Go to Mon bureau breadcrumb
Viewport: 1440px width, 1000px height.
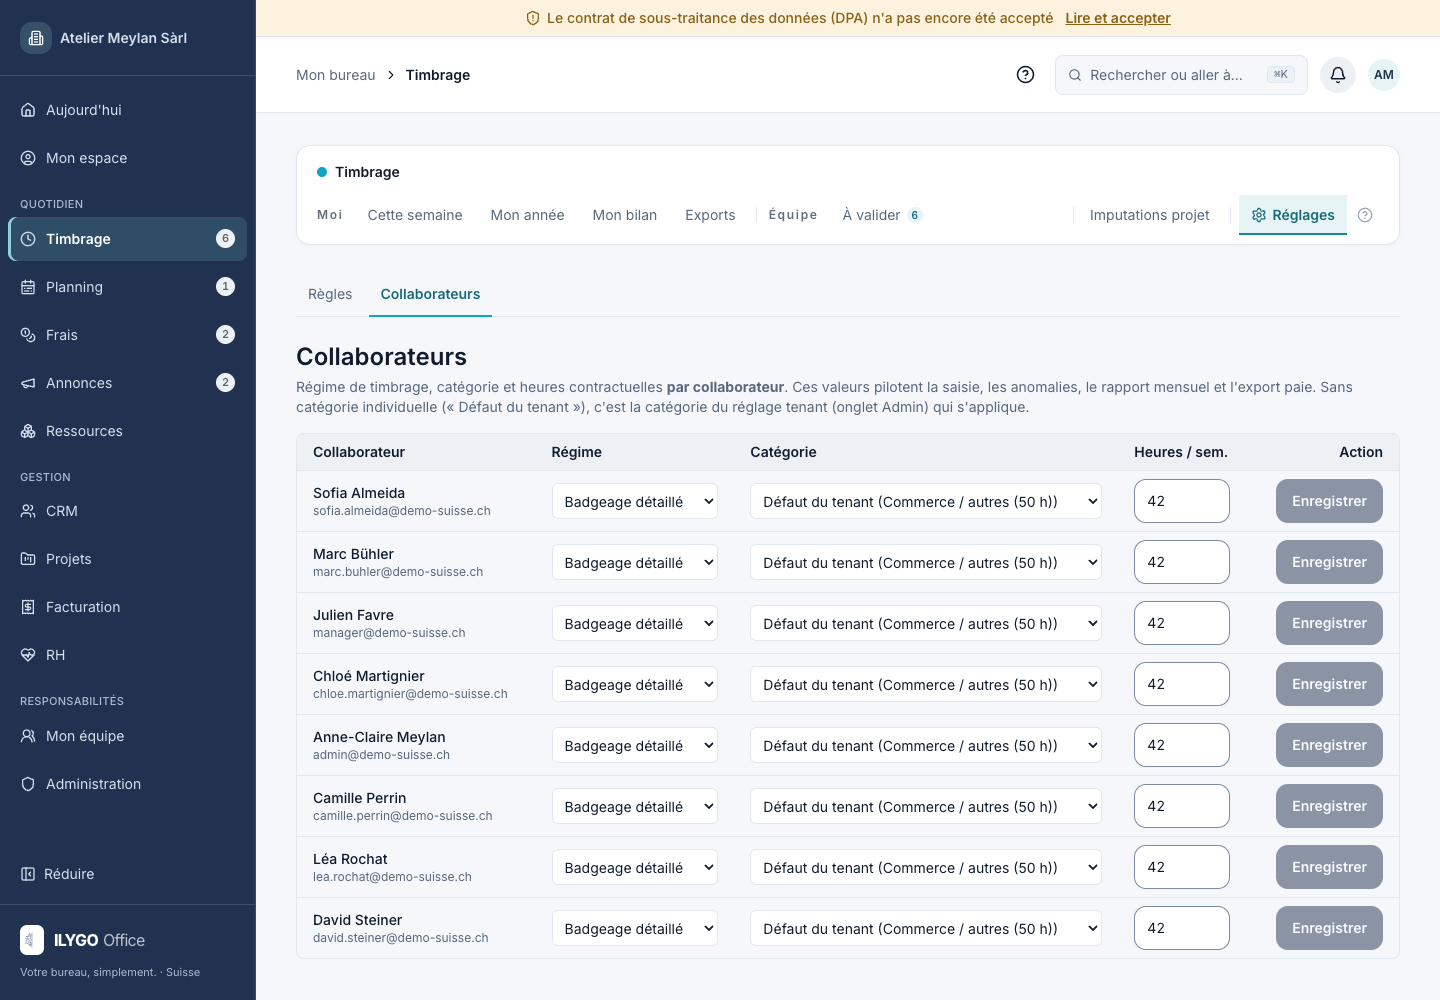336,75
